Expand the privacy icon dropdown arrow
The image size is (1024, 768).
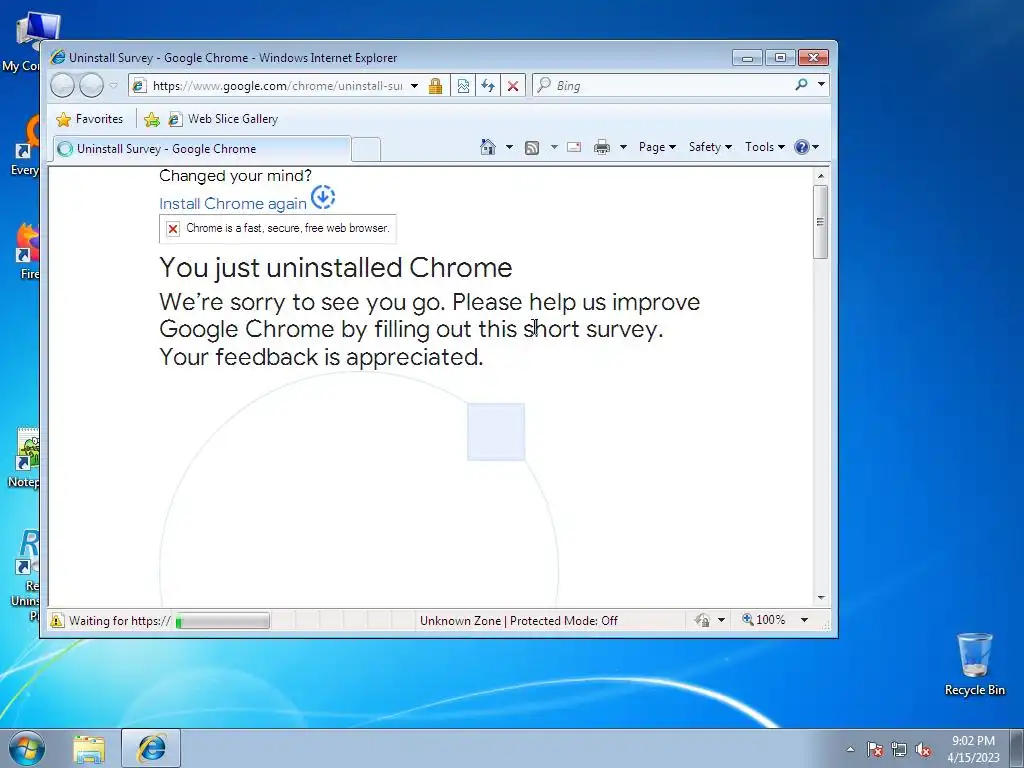[721, 620]
